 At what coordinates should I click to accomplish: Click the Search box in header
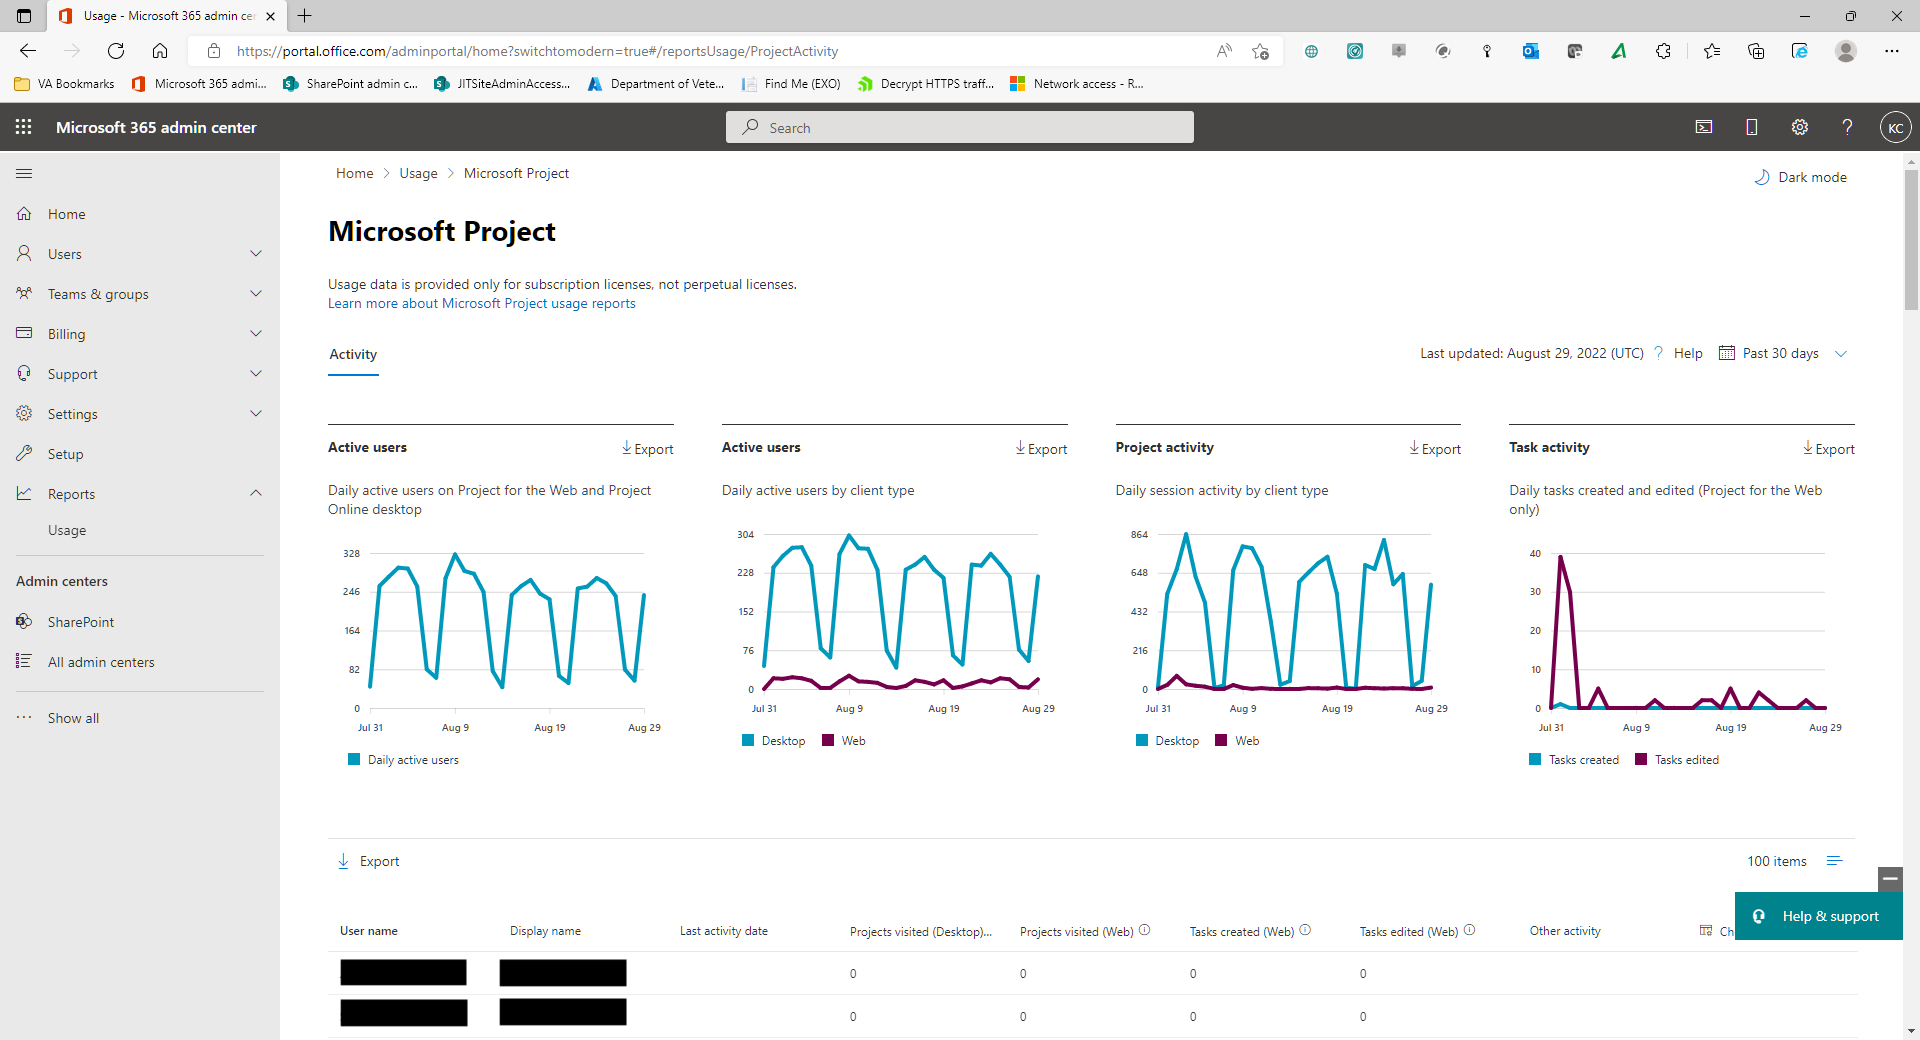click(x=960, y=127)
